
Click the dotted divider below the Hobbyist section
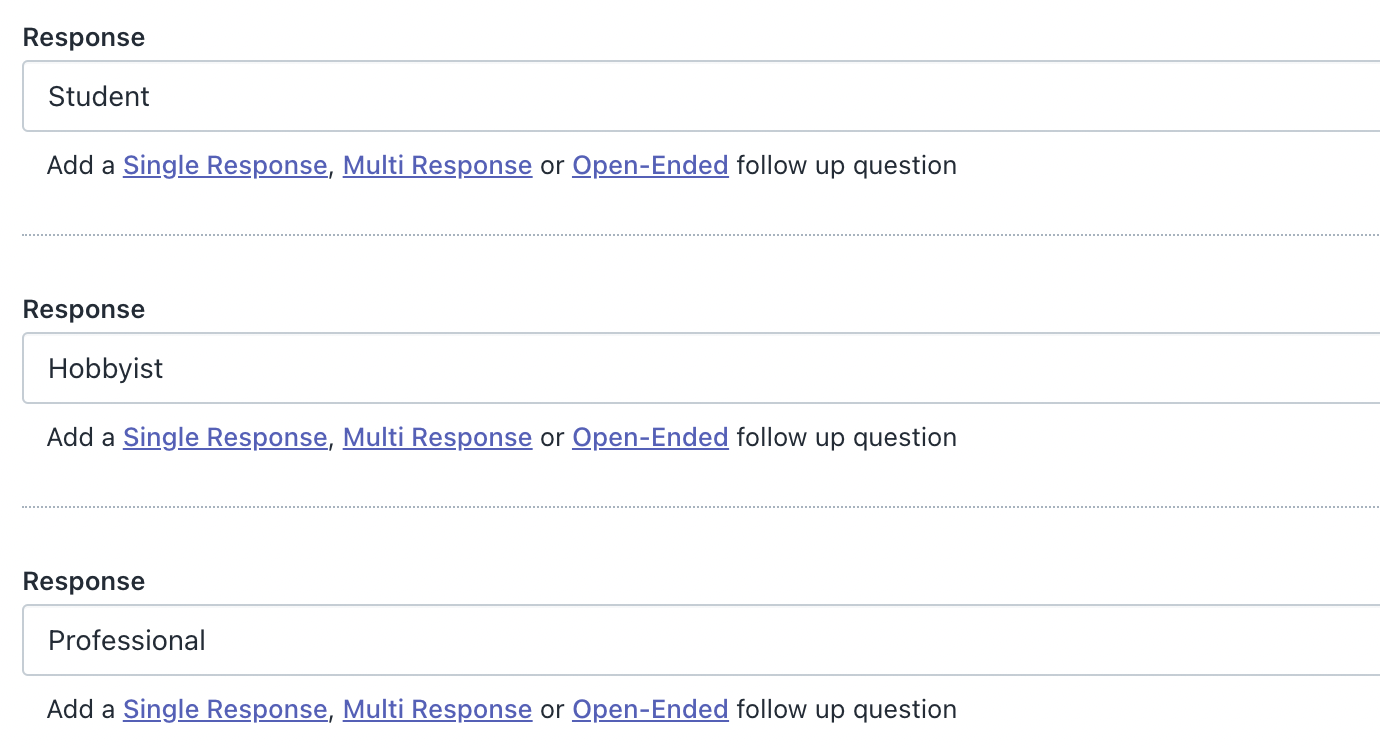(700, 507)
